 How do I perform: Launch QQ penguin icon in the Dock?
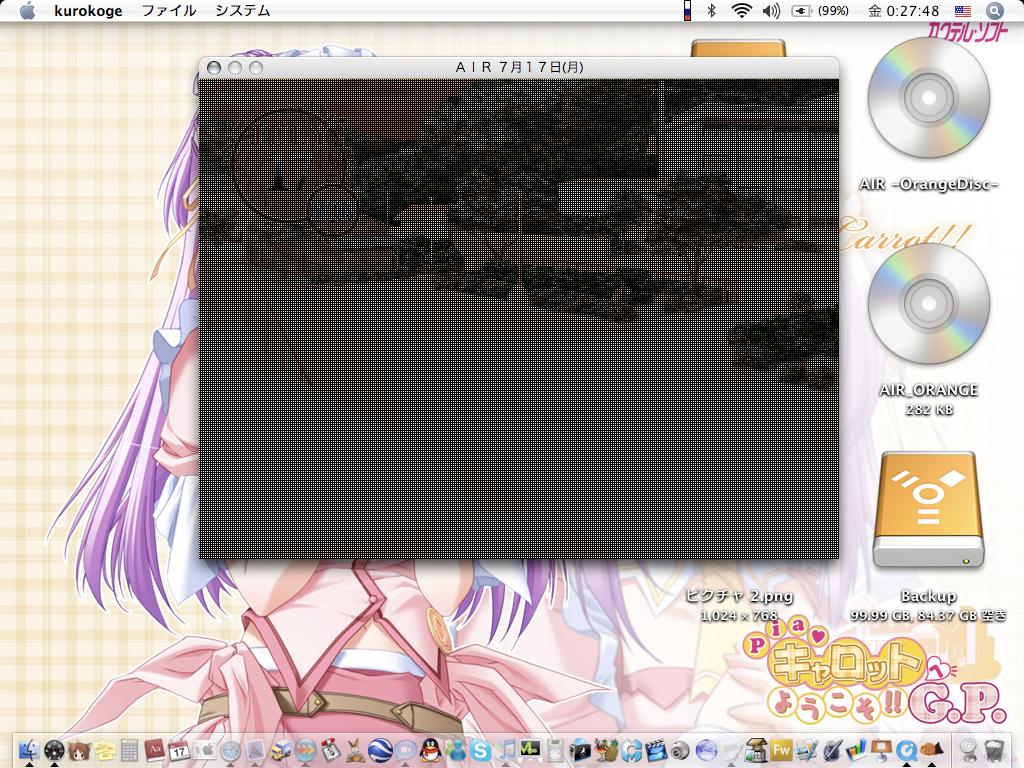(x=430, y=750)
